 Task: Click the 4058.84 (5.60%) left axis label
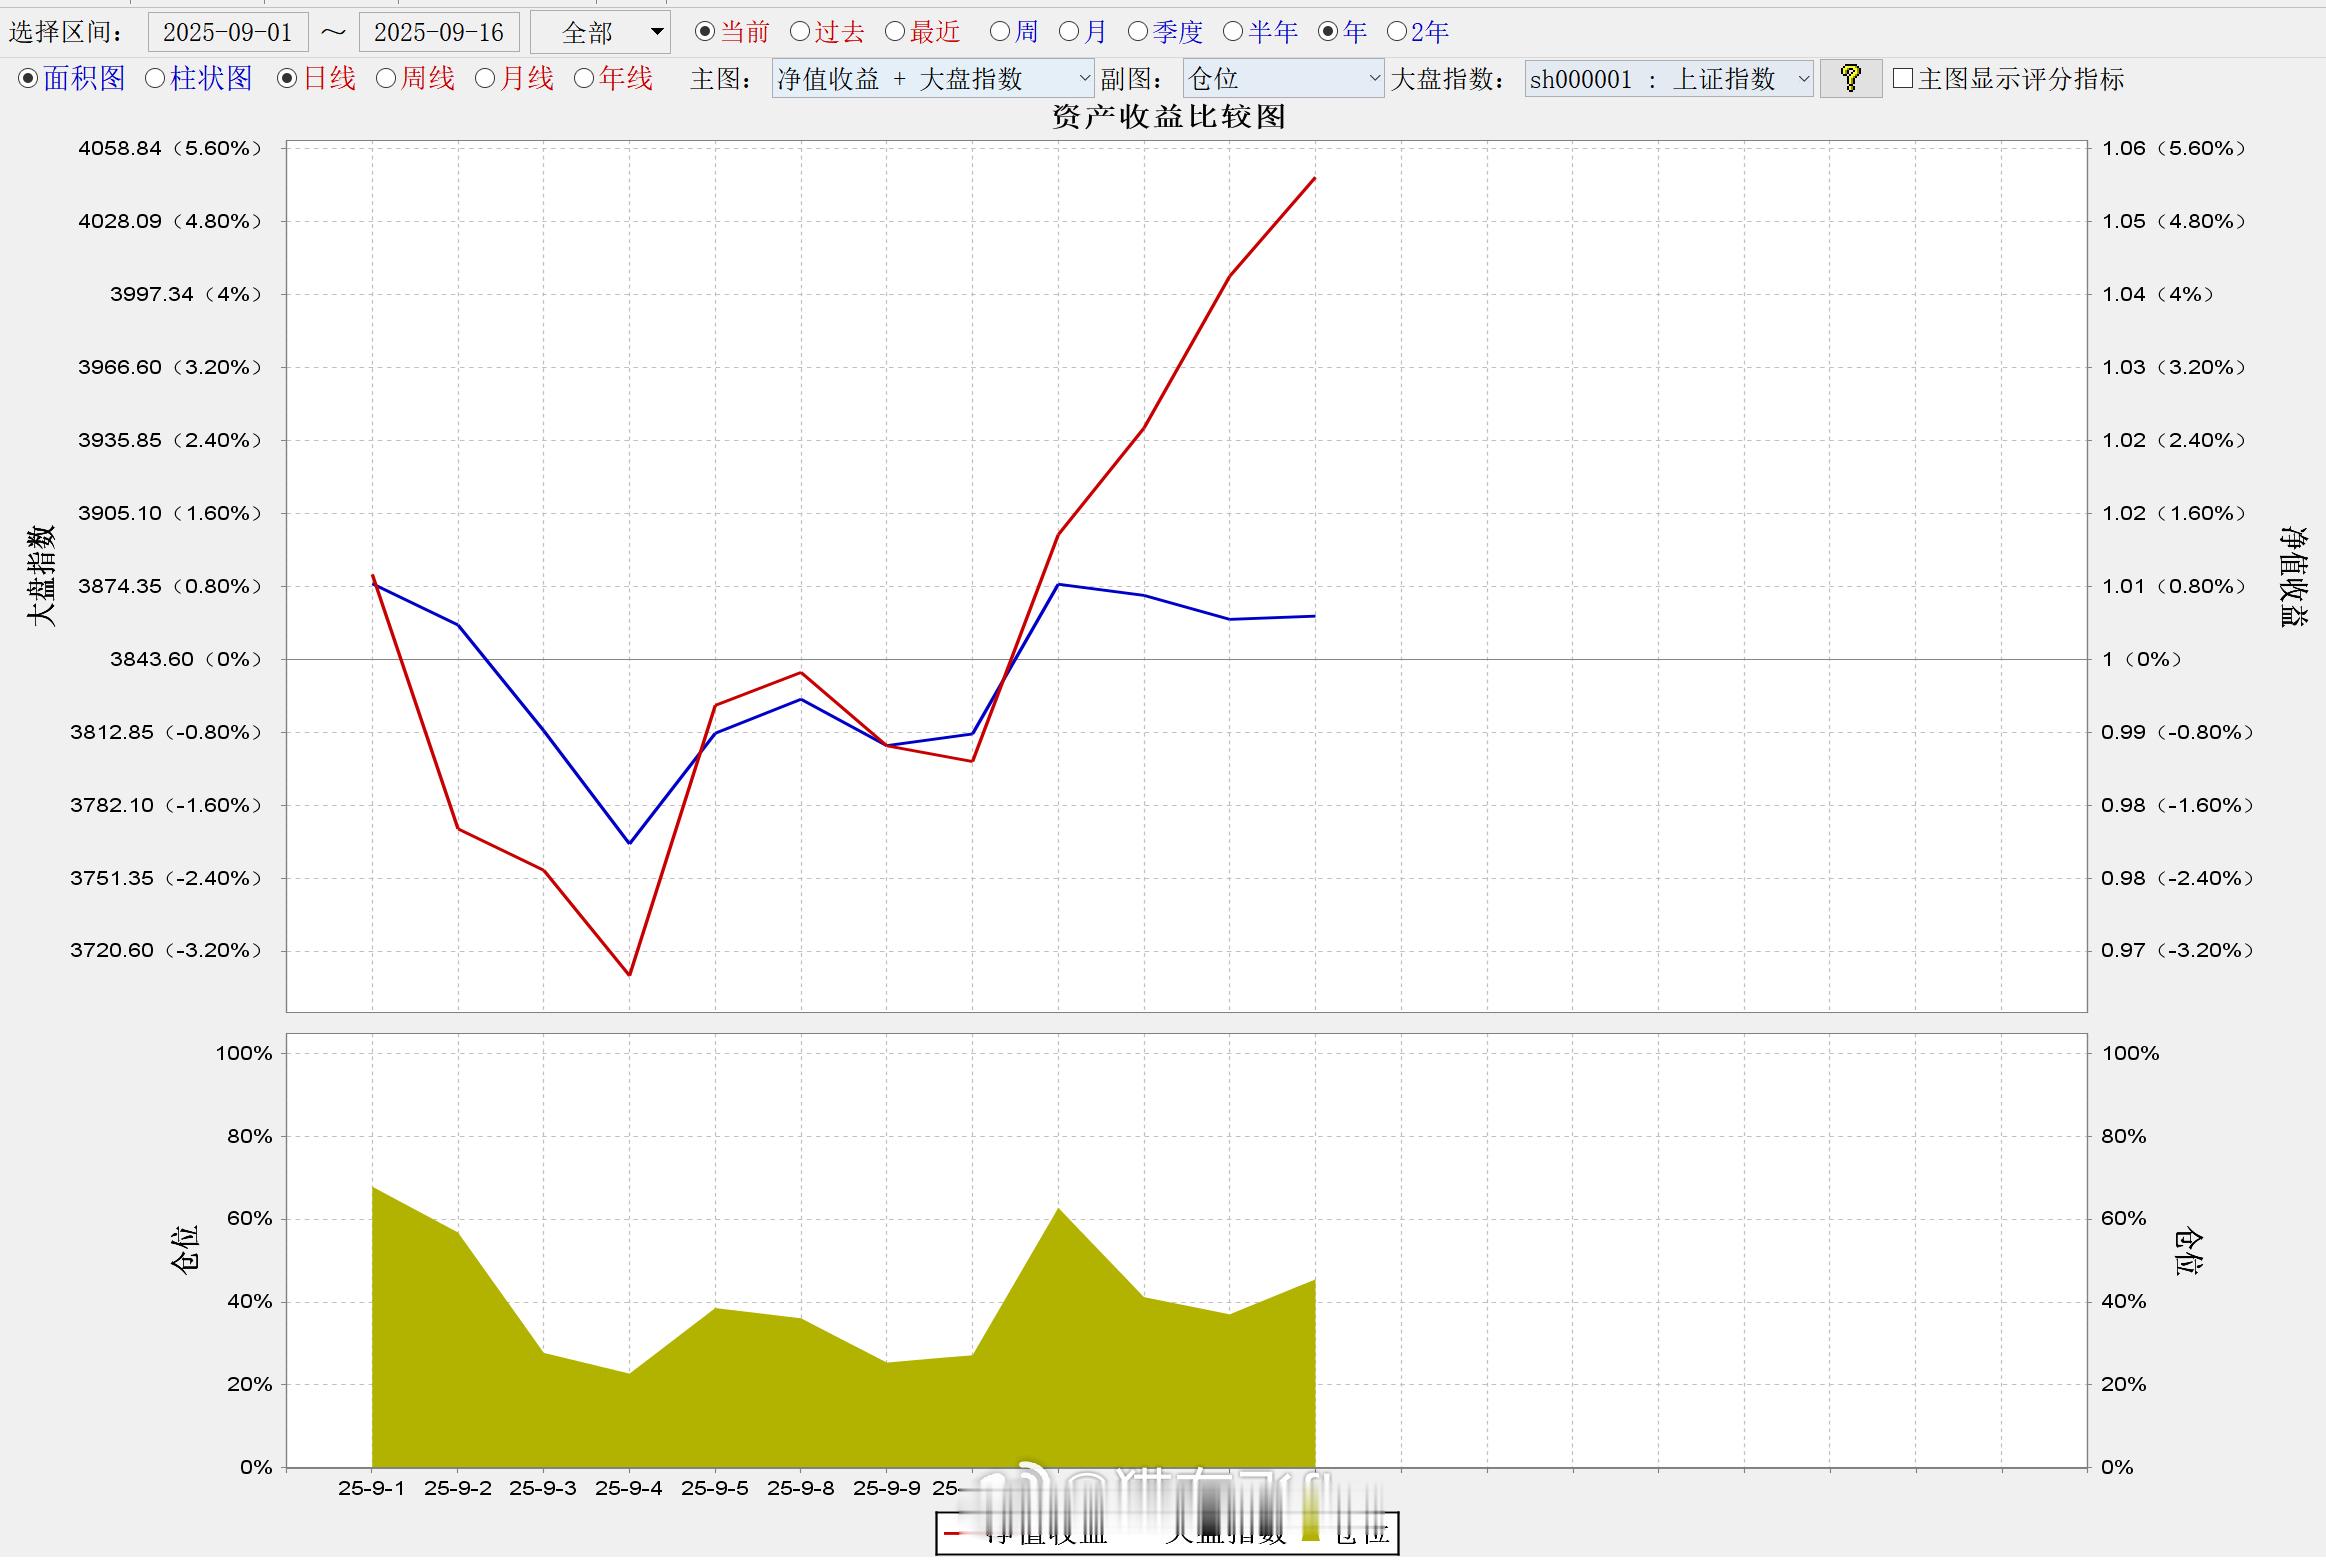170,148
